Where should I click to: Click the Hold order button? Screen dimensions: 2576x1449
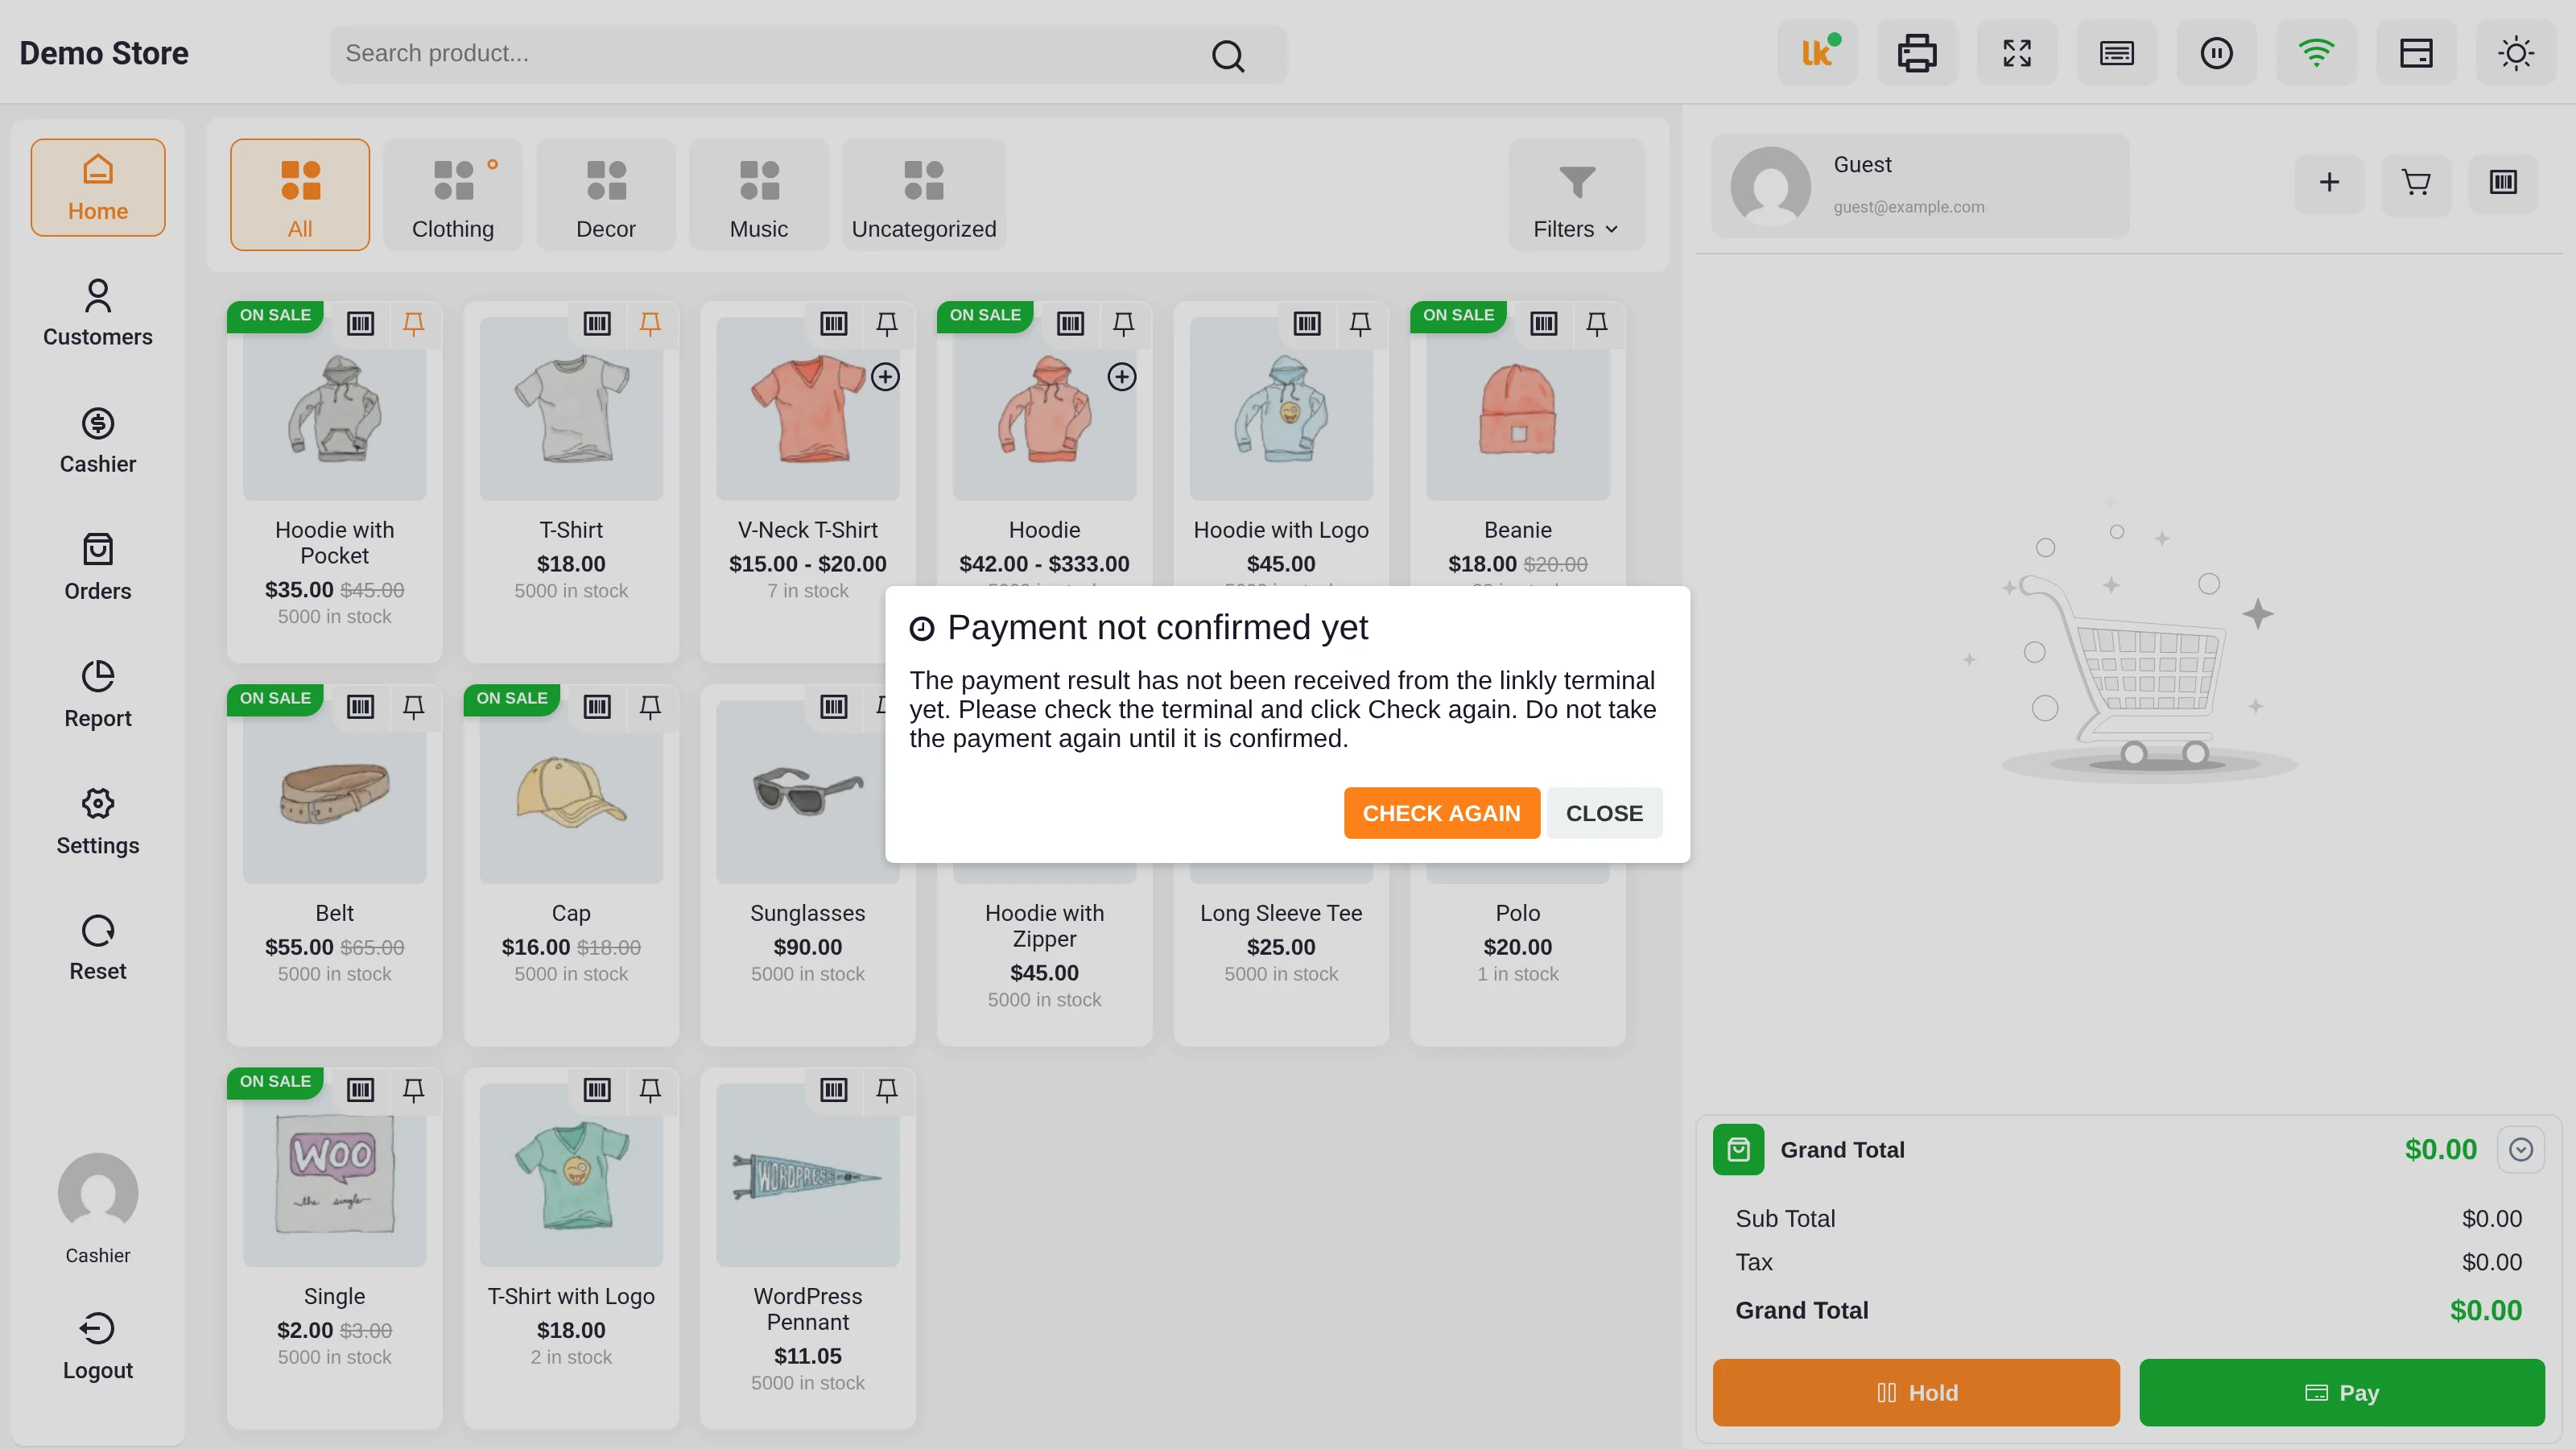click(x=1916, y=1392)
